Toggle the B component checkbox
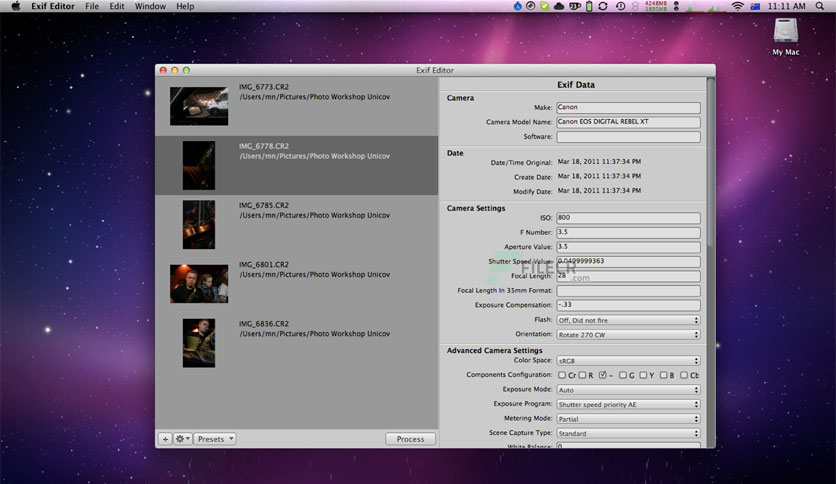The height and width of the screenshot is (484, 836). 663,375
